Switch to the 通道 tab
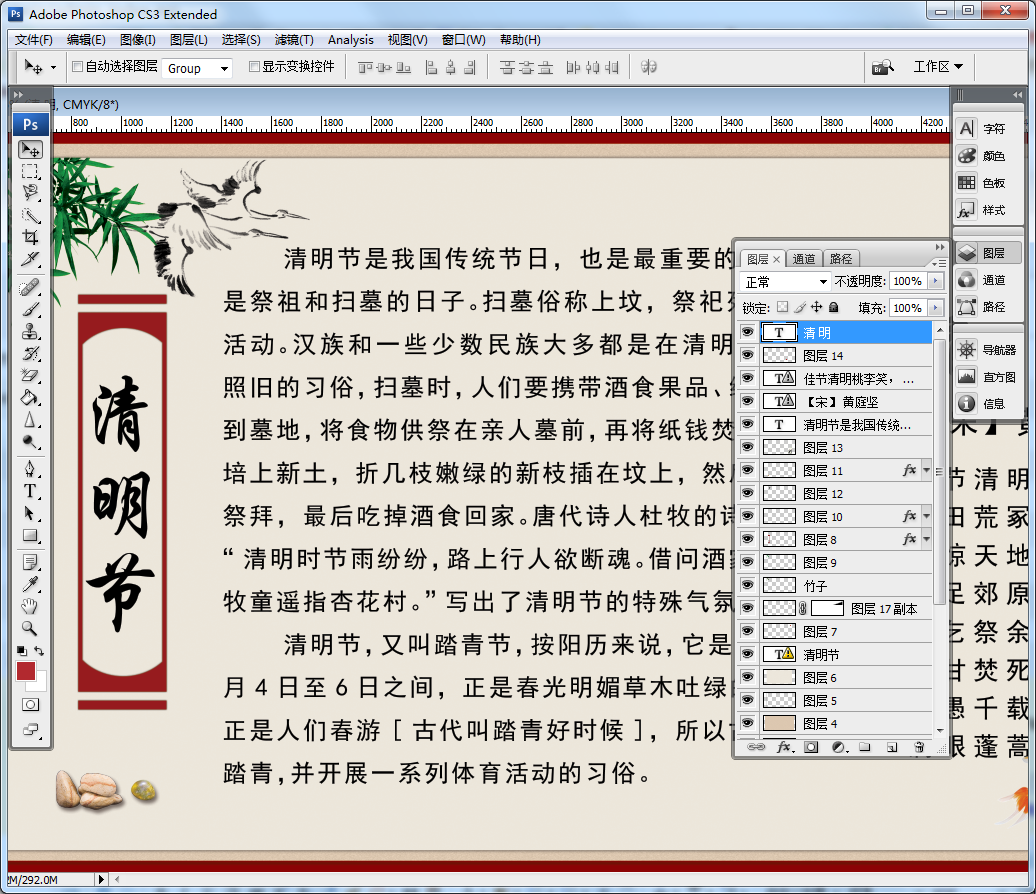The height and width of the screenshot is (894, 1036). (x=804, y=259)
